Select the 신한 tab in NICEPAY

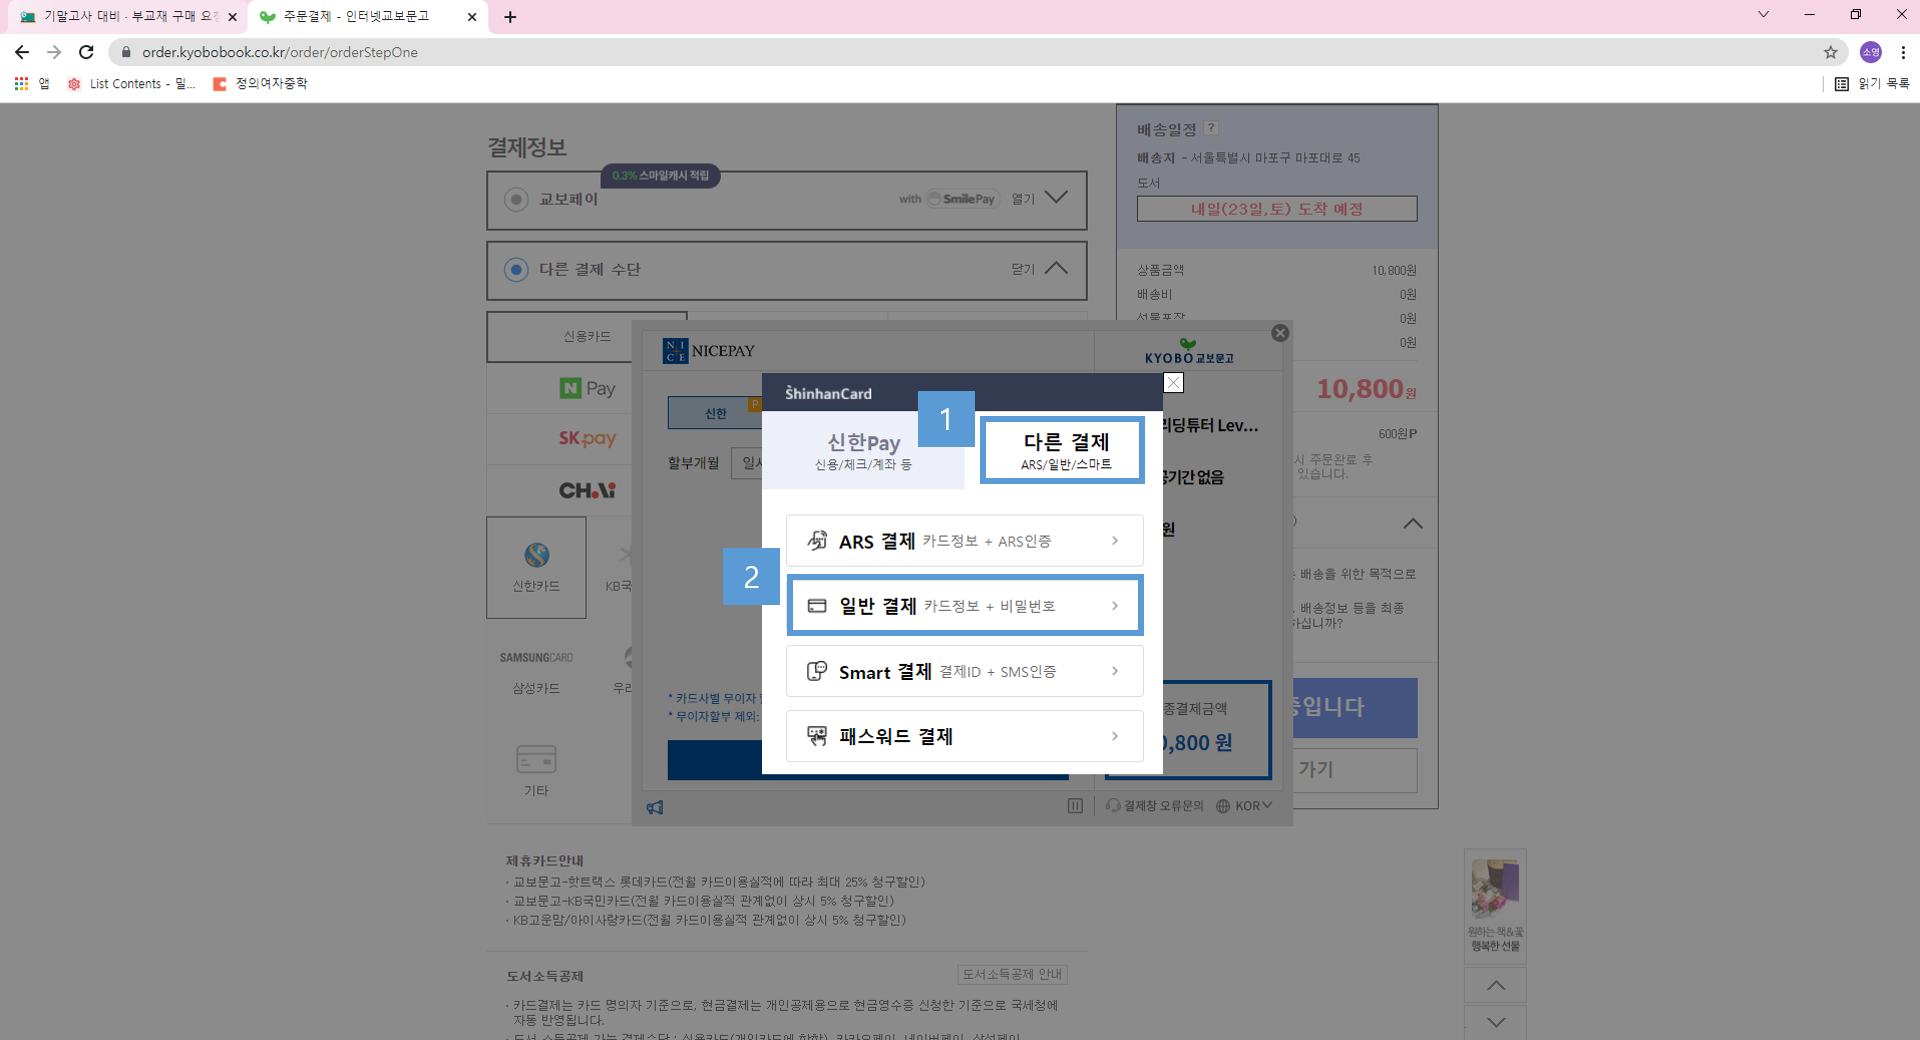[x=716, y=413]
